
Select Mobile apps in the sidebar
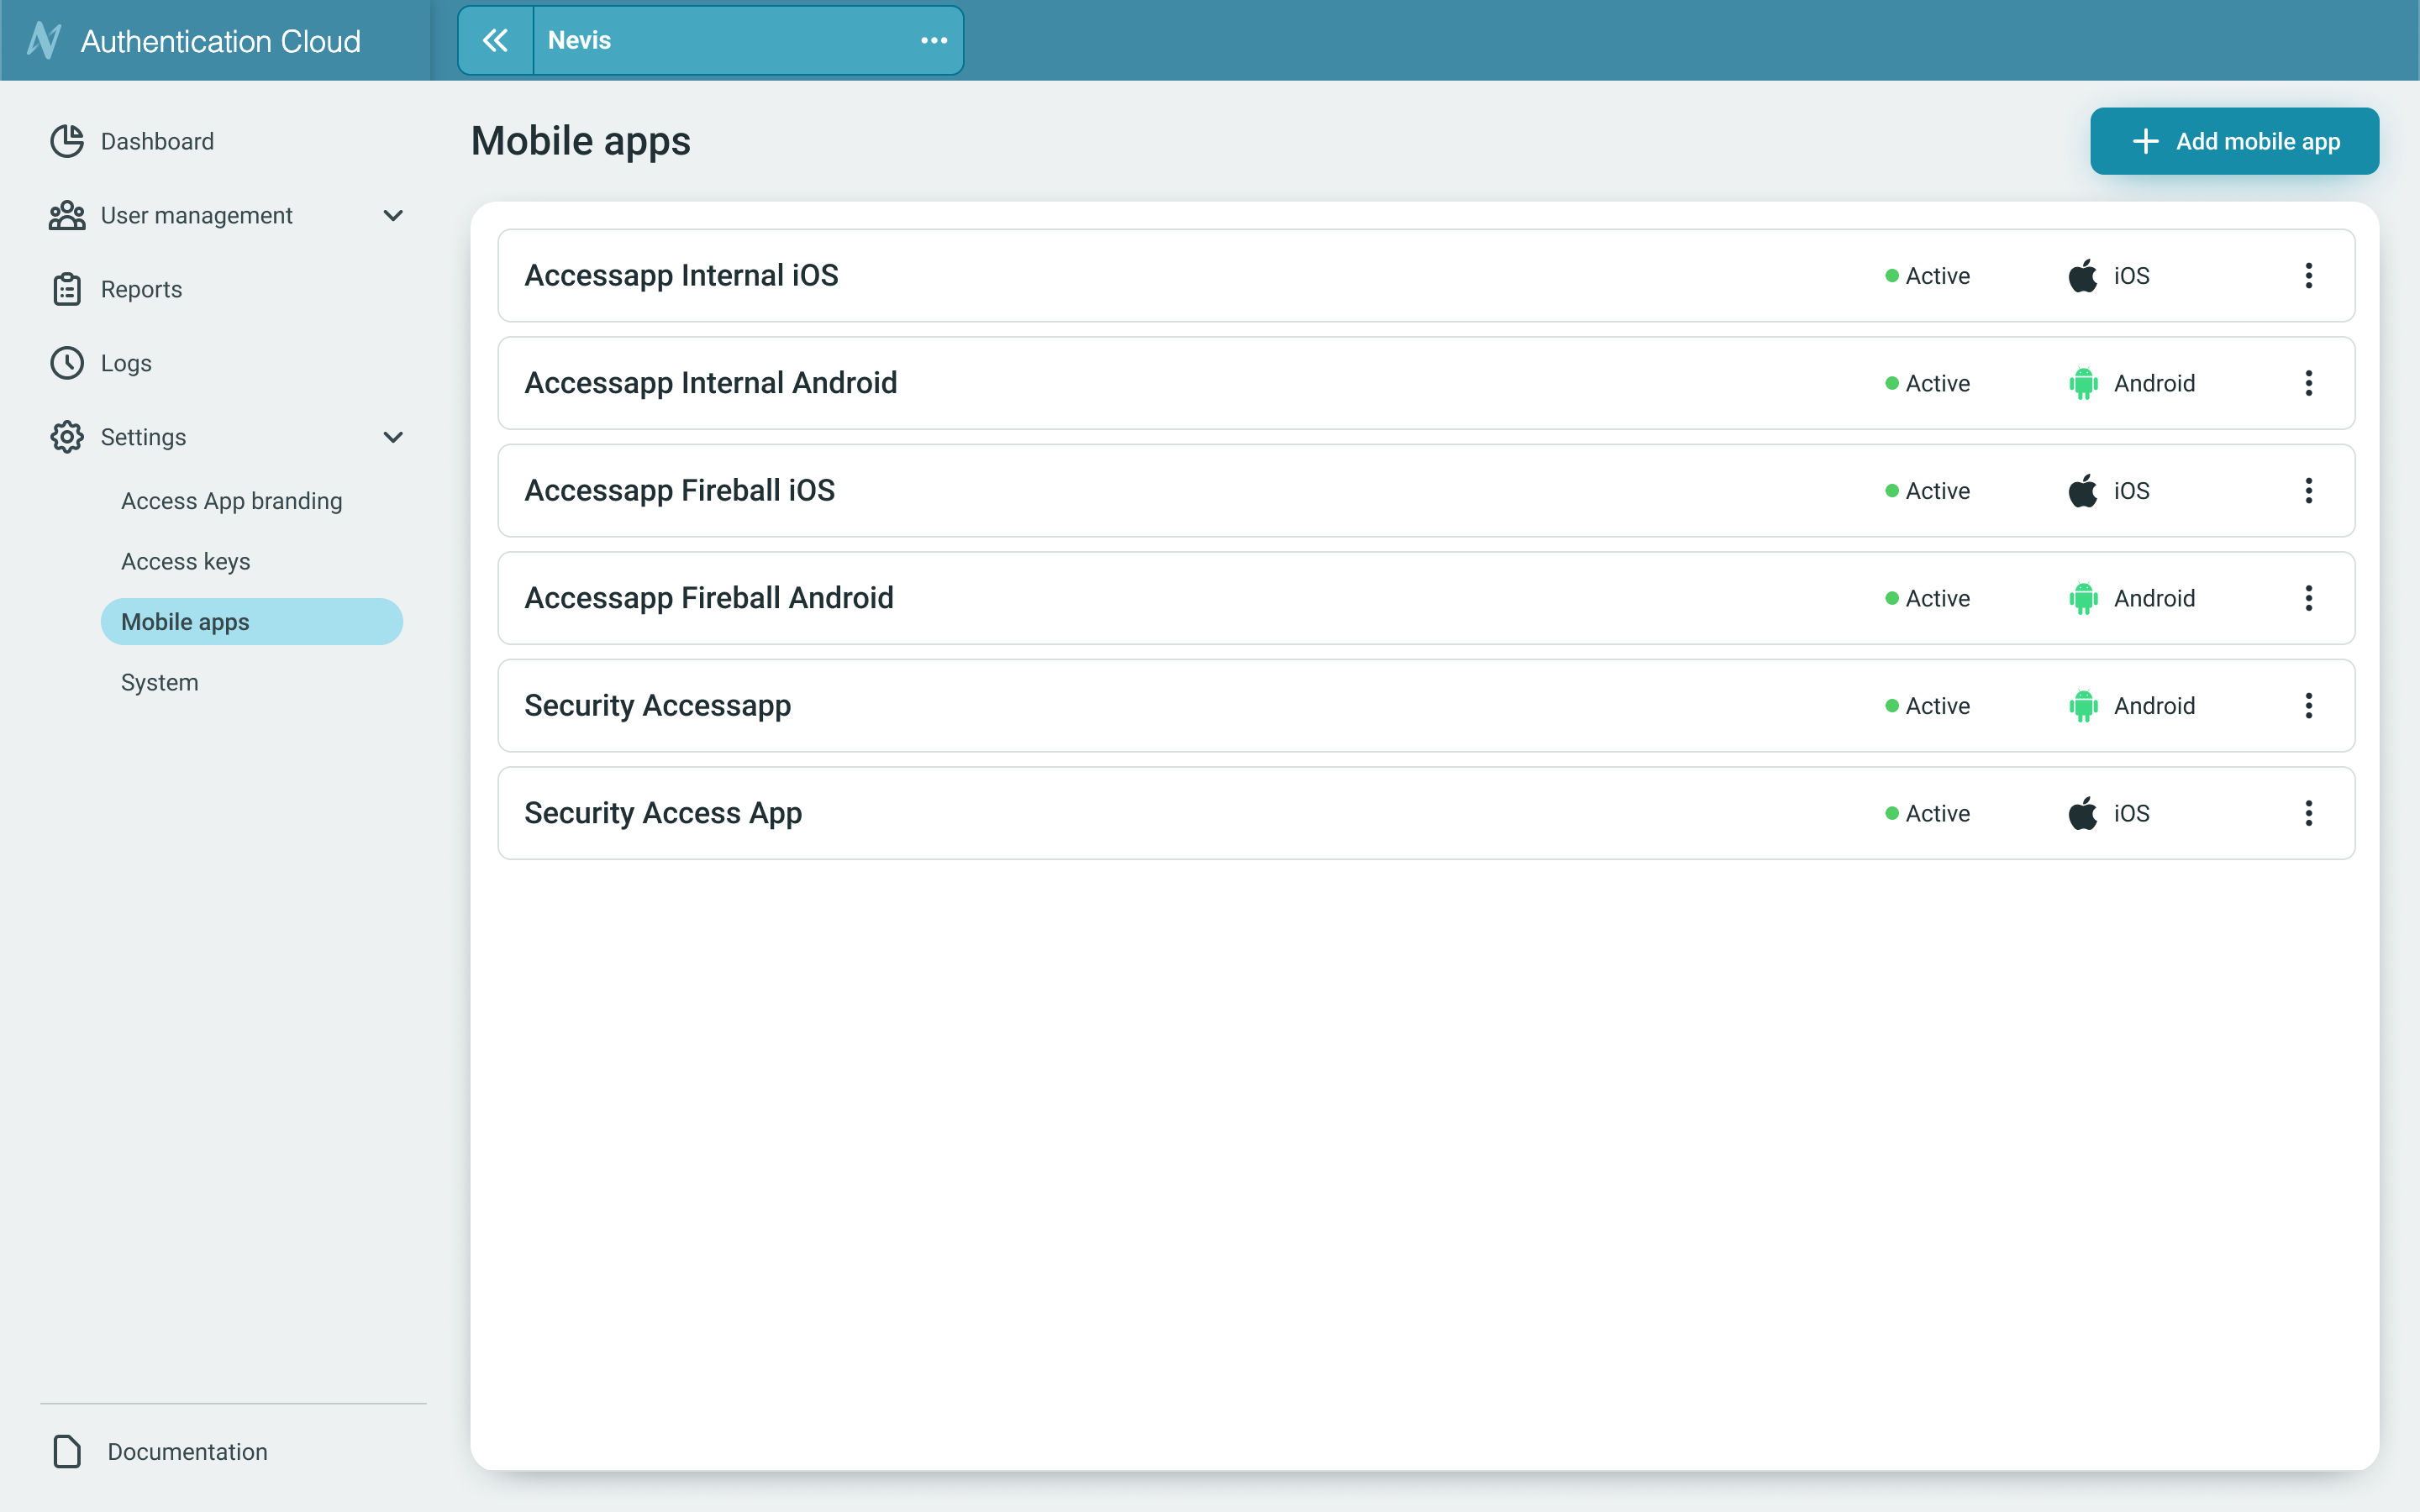click(x=185, y=621)
